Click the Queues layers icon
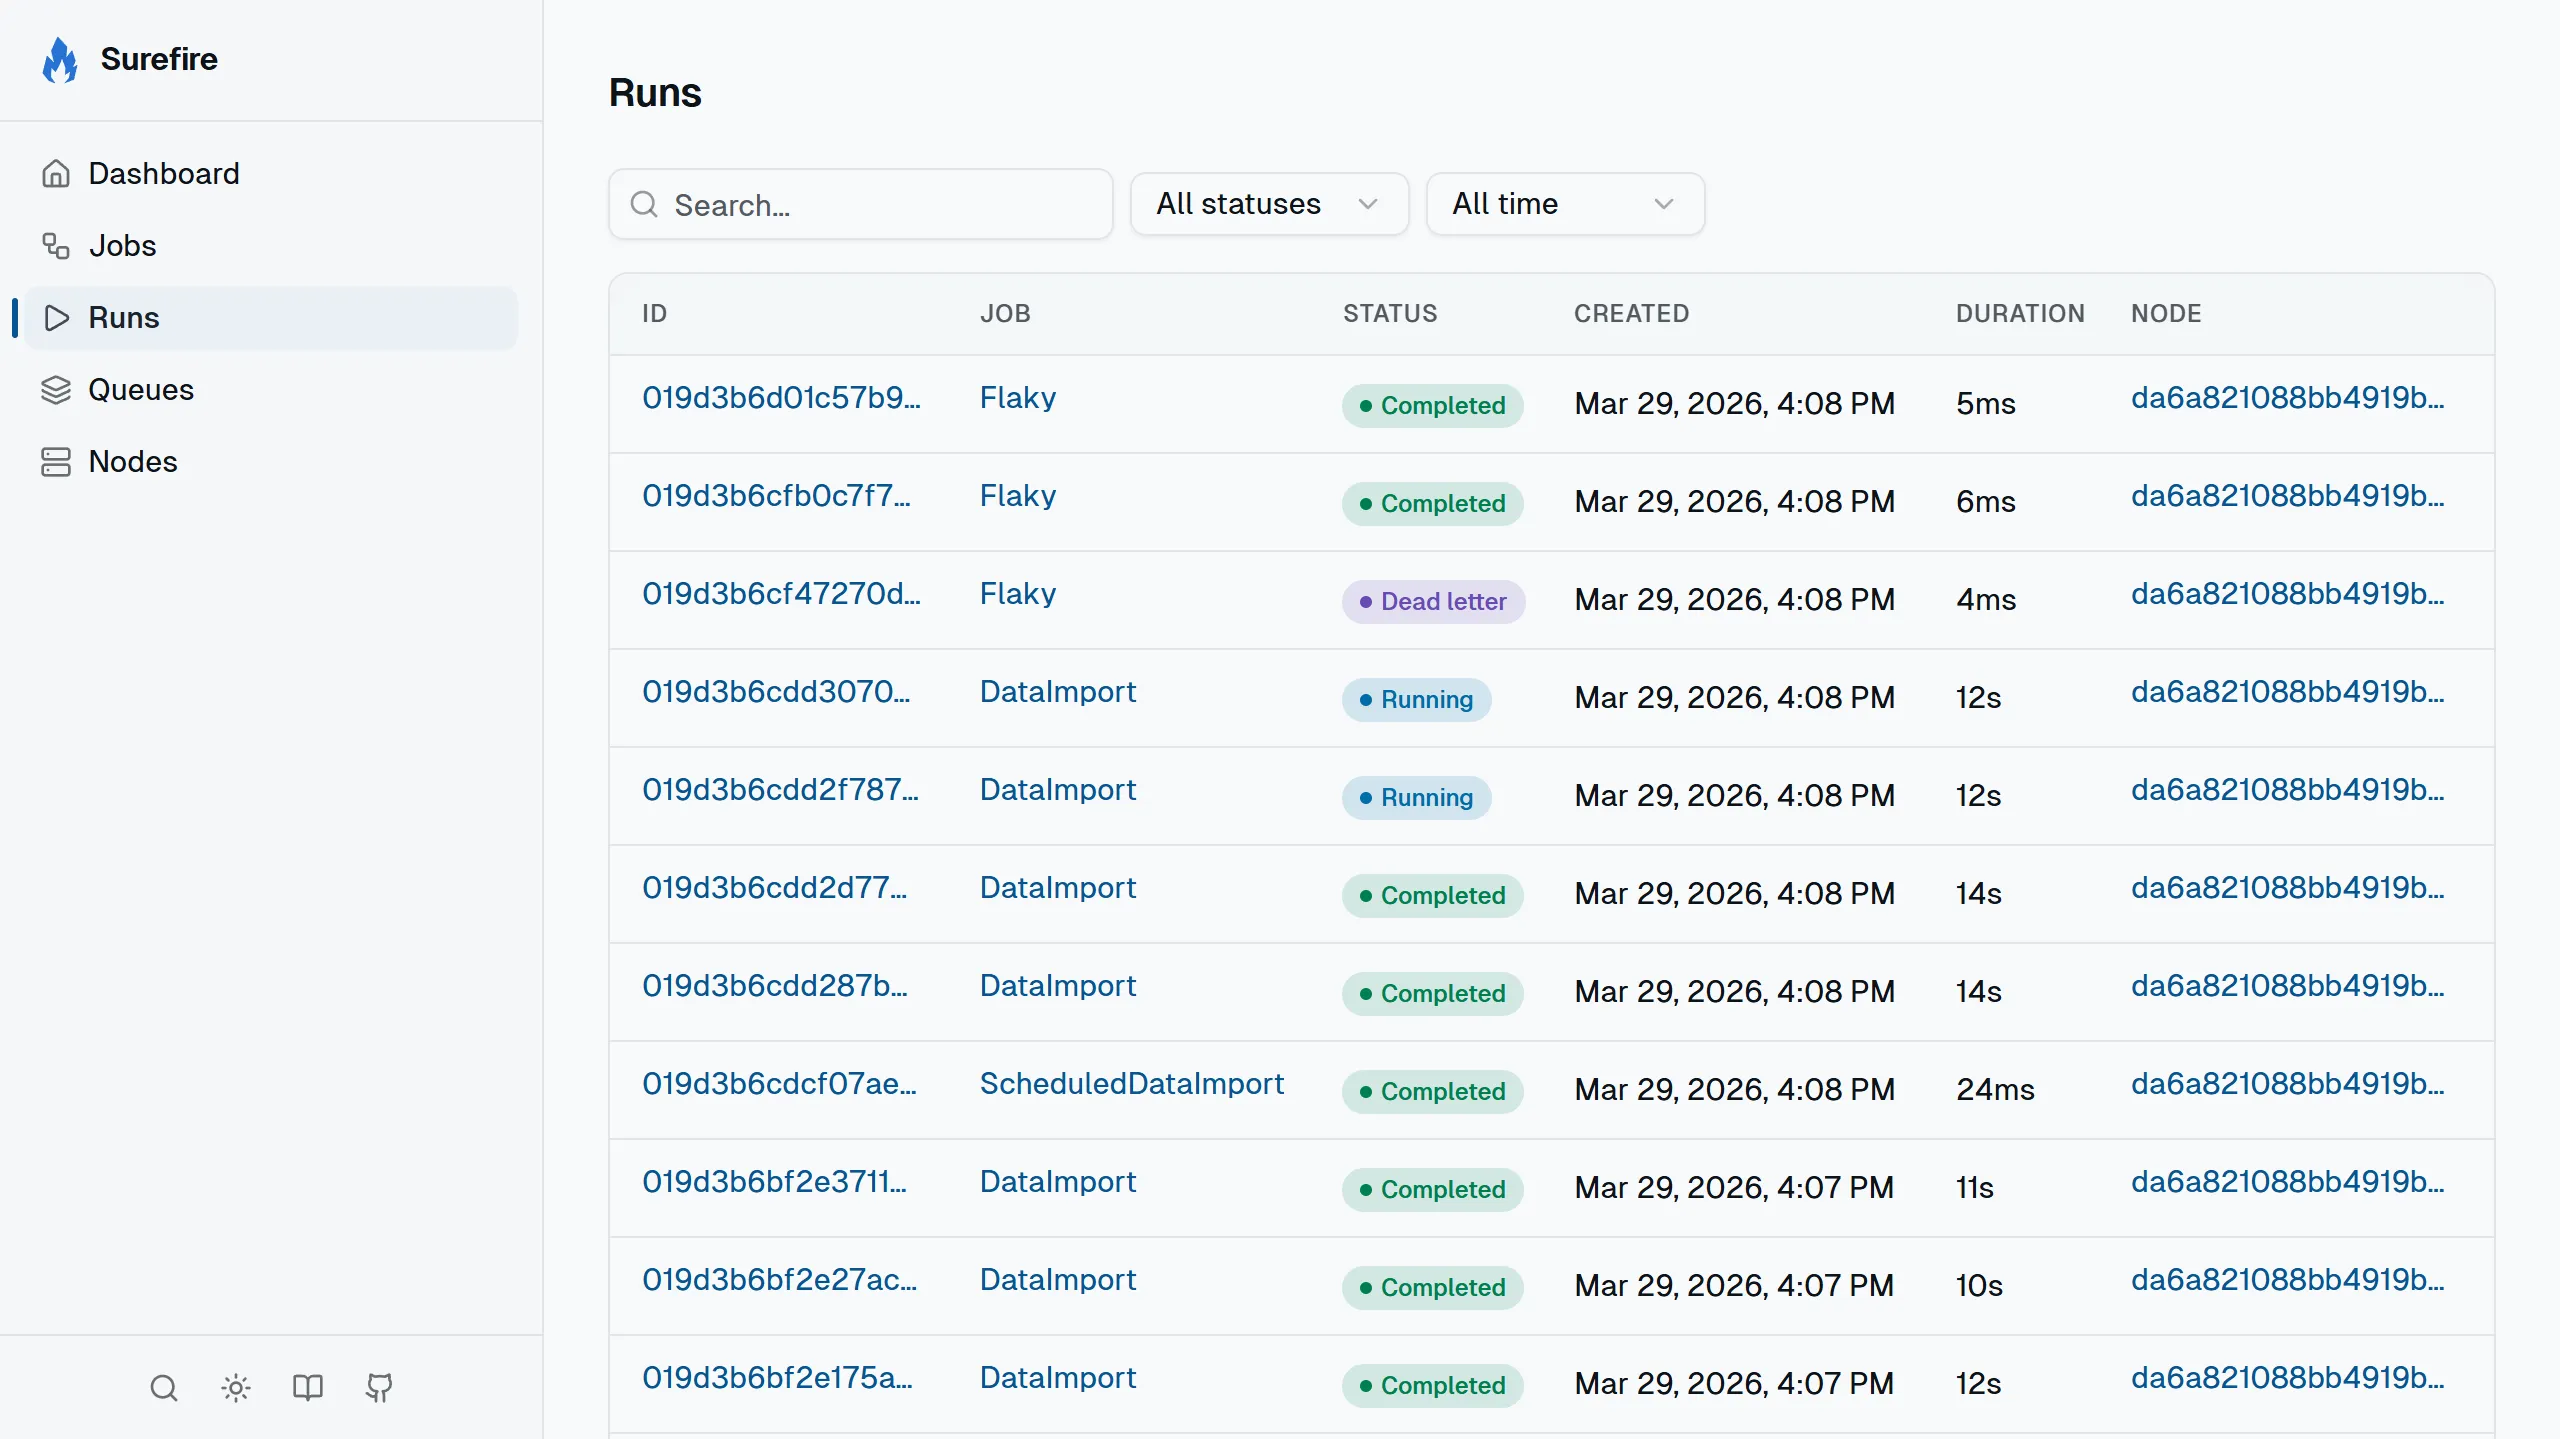Screen dimensions: 2560x1439 (x=56, y=390)
